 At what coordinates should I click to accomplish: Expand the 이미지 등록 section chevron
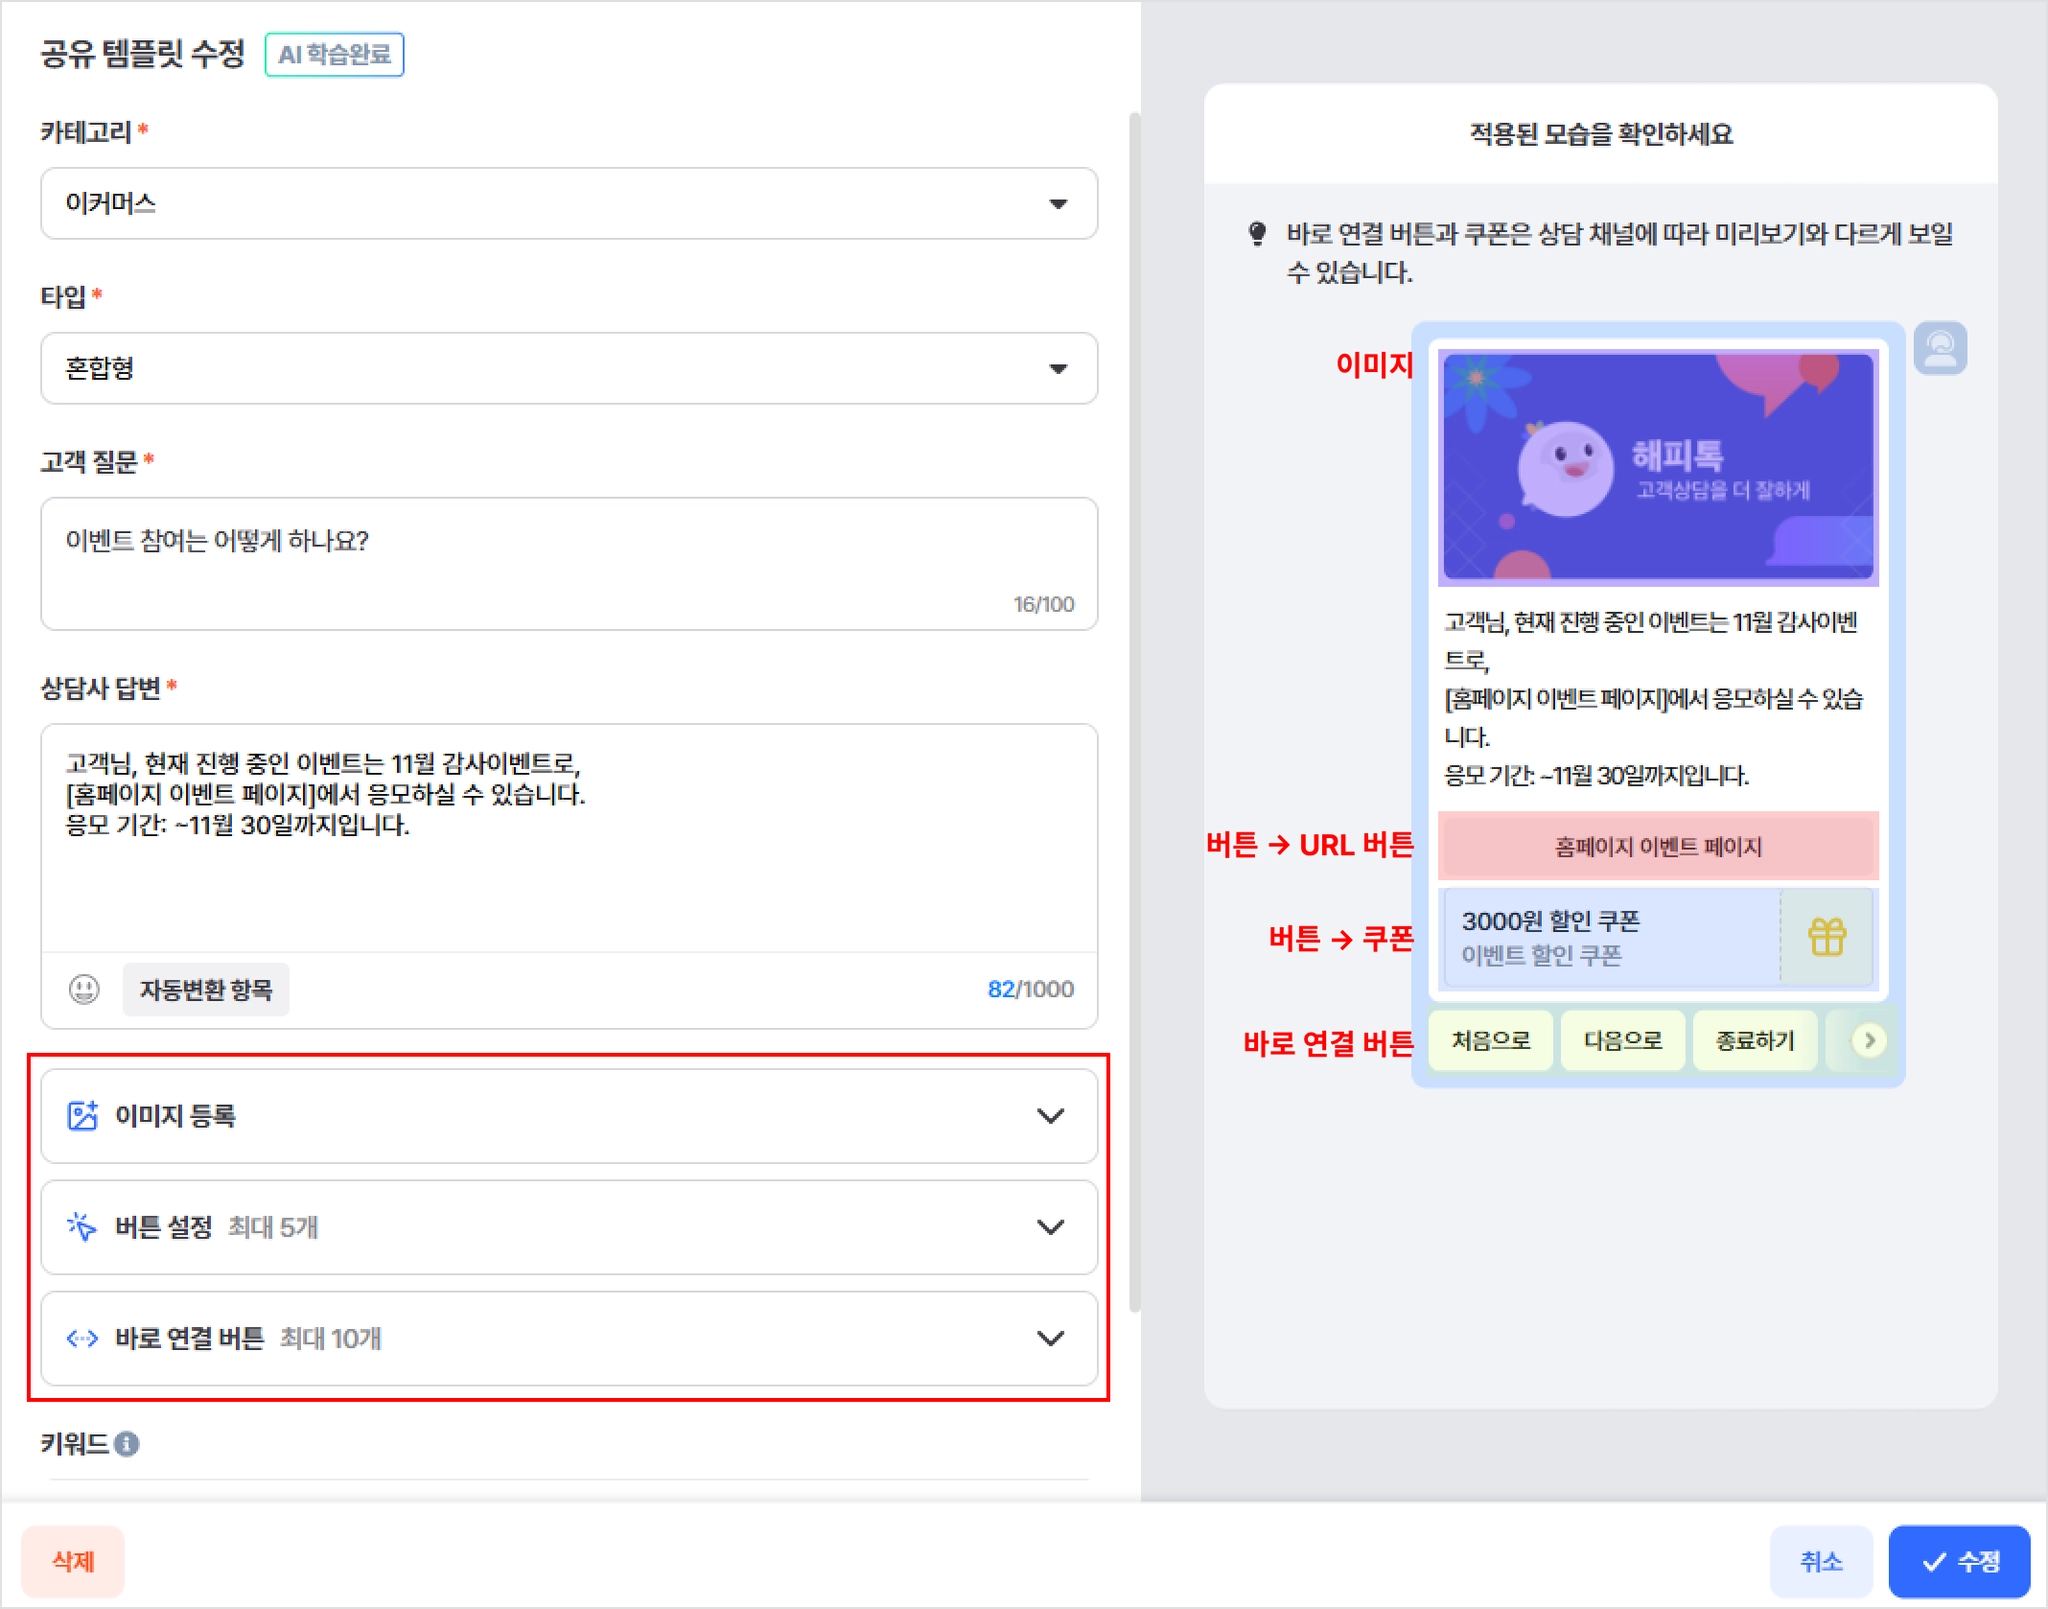coord(1050,1115)
